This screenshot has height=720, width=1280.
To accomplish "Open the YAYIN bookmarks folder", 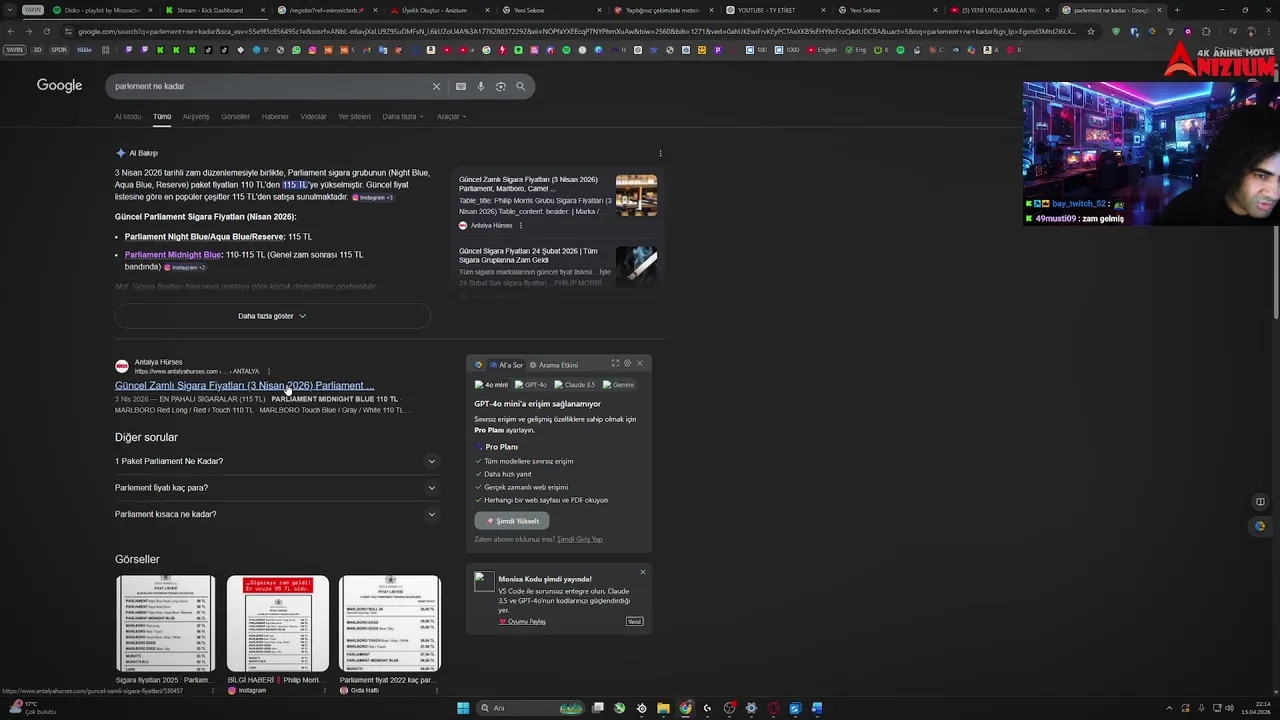I will 14,50.
